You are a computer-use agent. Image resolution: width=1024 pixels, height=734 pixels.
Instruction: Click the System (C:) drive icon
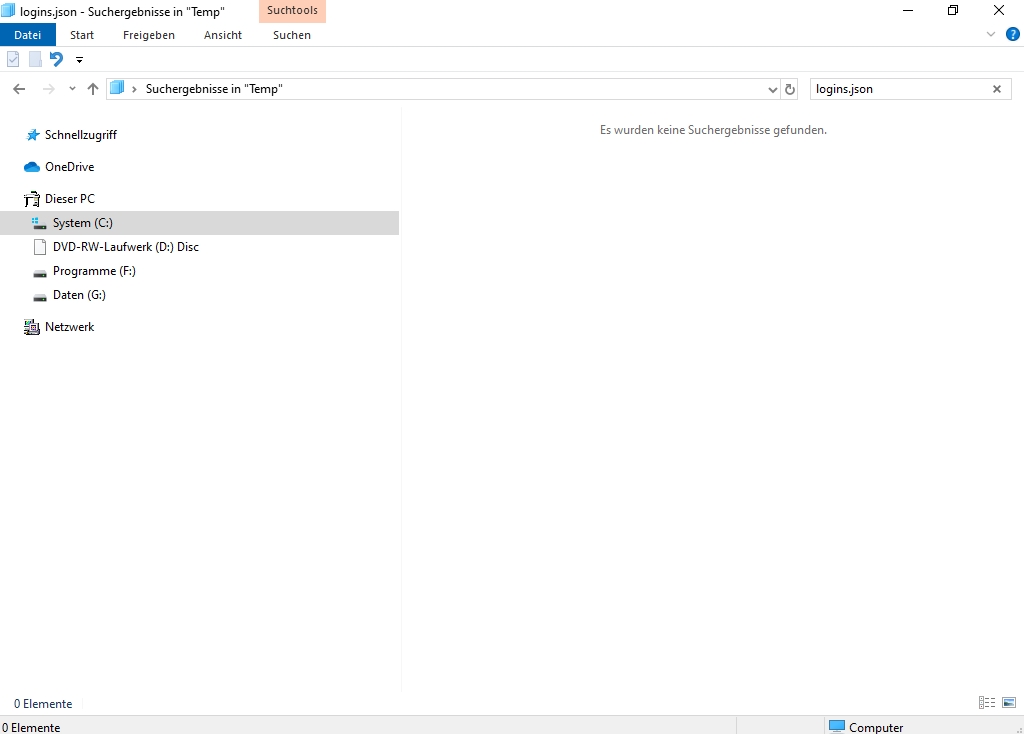click(39, 223)
